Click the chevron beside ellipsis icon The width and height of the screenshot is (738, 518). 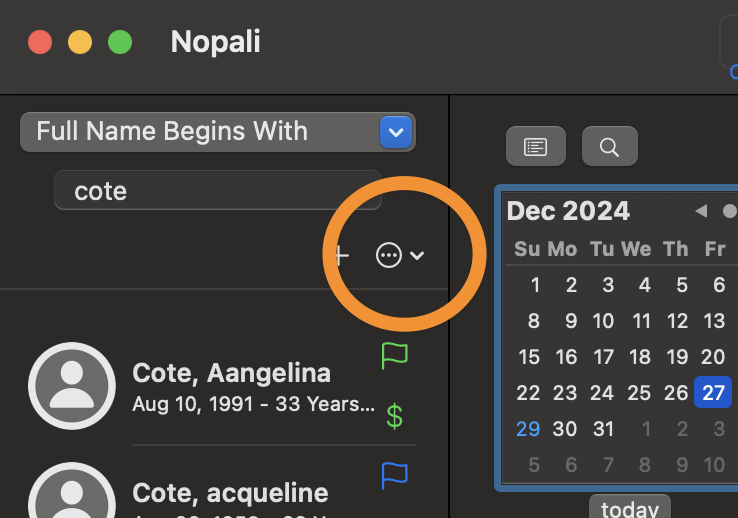point(417,255)
